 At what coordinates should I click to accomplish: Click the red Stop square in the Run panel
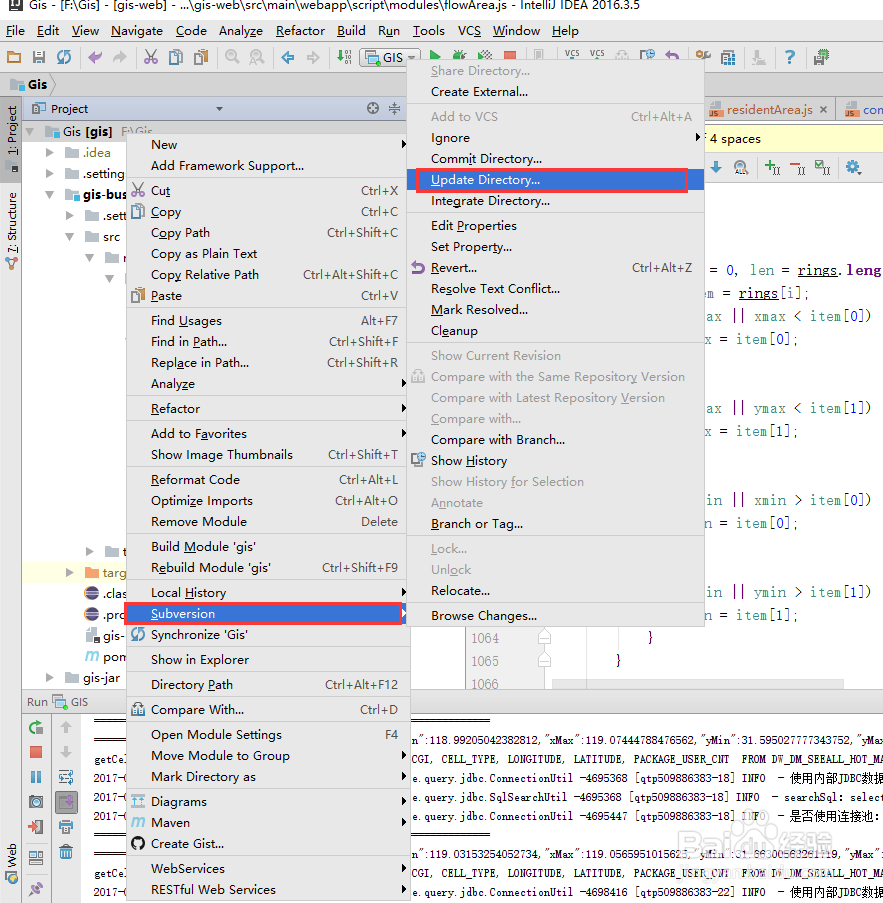(x=36, y=752)
